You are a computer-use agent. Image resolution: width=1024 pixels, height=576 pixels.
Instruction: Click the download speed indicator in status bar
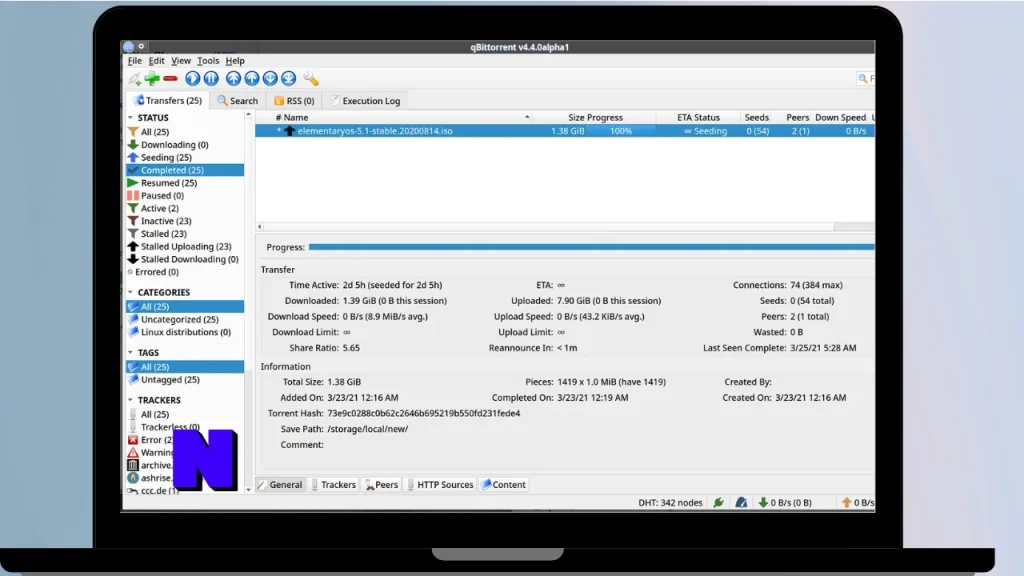(785, 502)
